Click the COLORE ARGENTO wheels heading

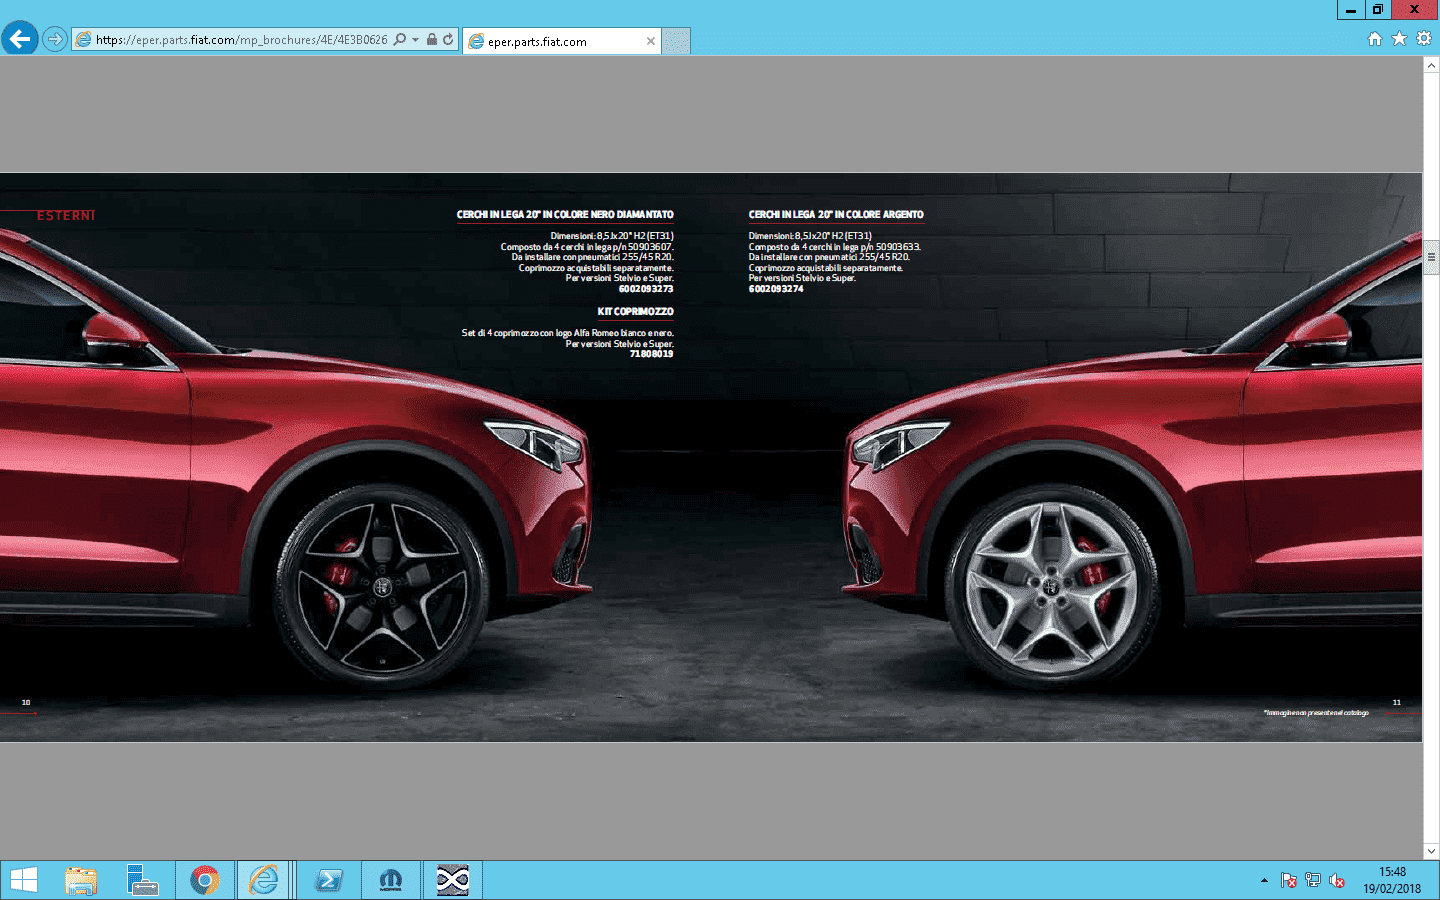tap(836, 214)
